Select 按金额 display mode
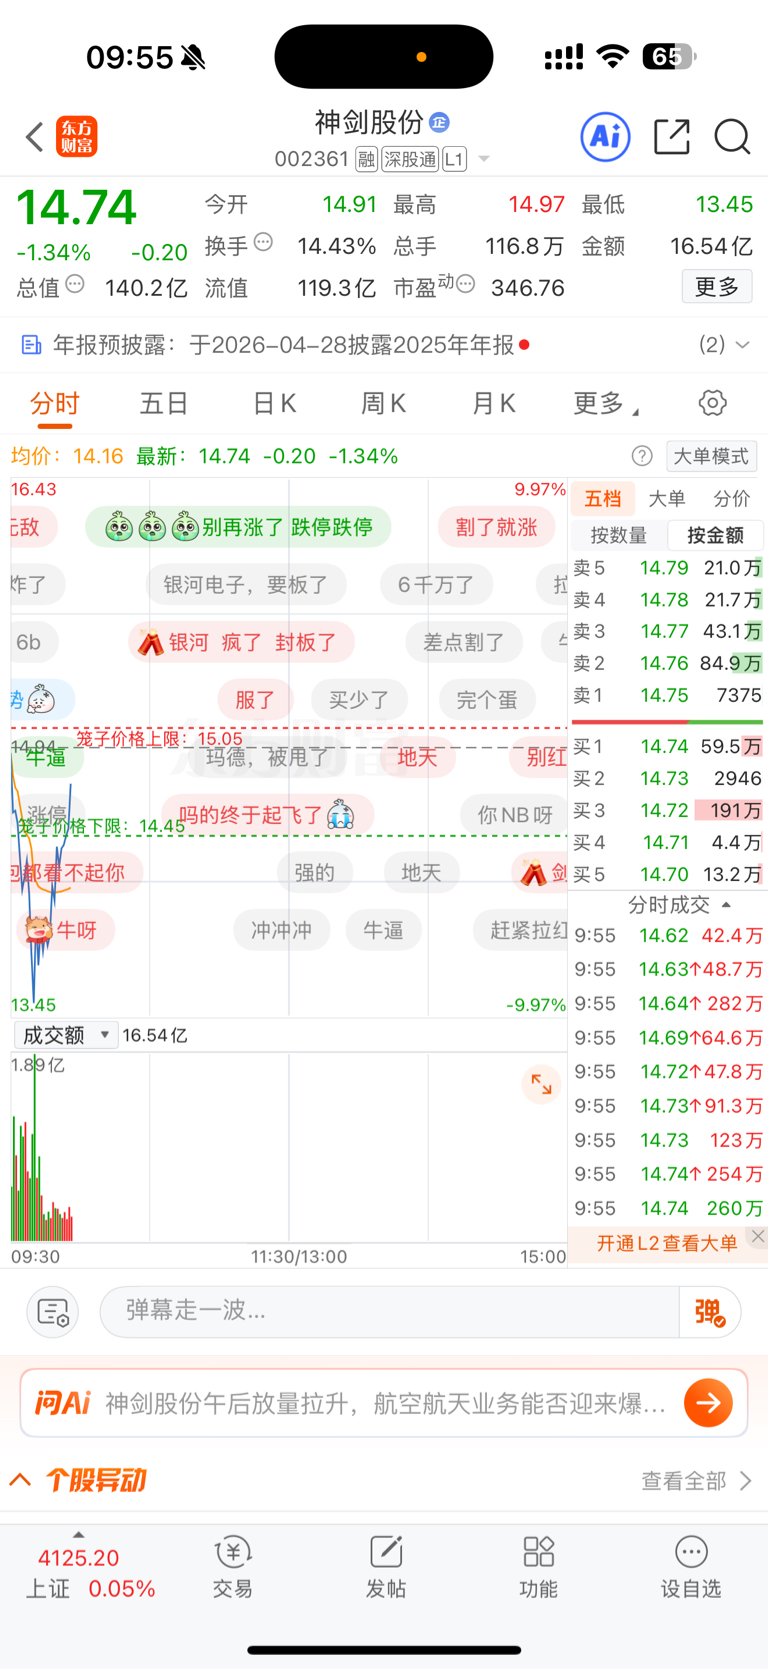The image size is (768, 1669). pyautogui.click(x=715, y=535)
